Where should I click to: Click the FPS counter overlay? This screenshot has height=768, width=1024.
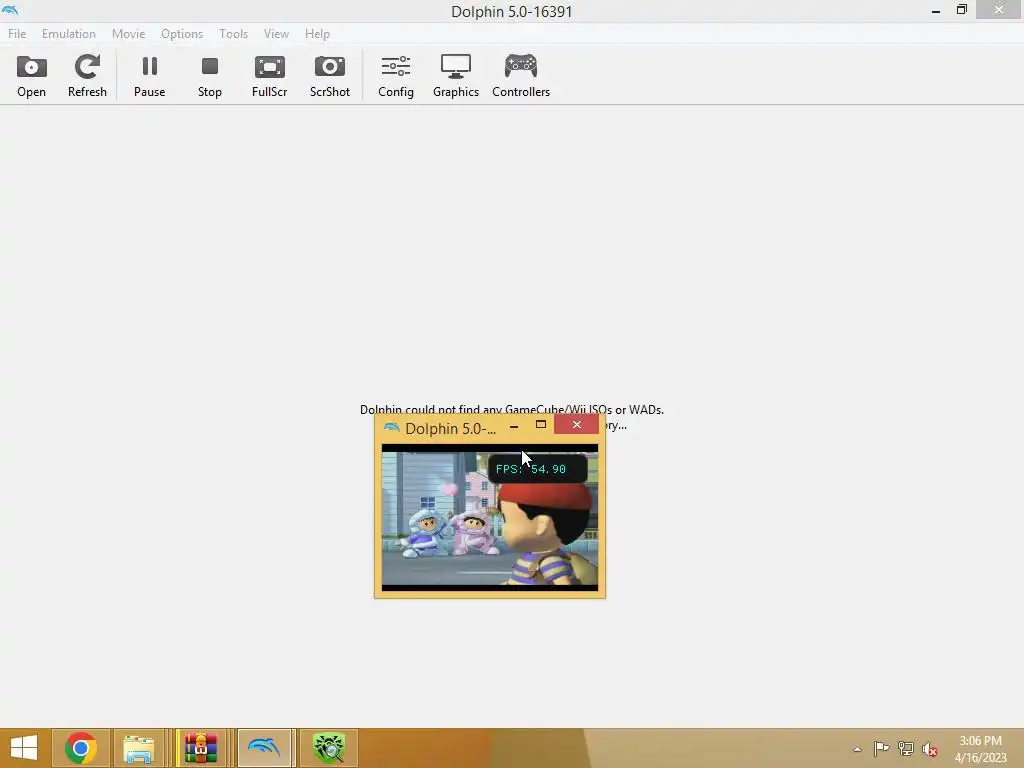pos(537,469)
